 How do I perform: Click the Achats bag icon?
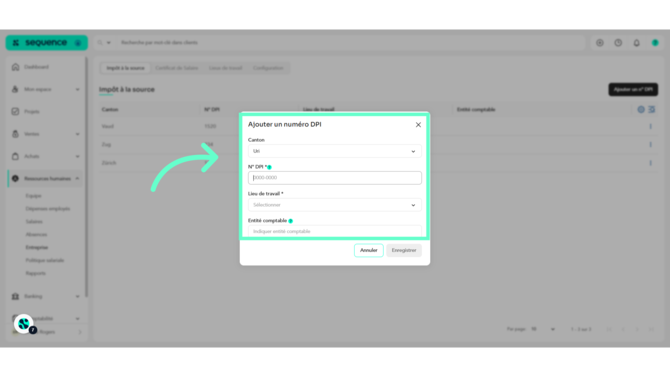tap(15, 156)
